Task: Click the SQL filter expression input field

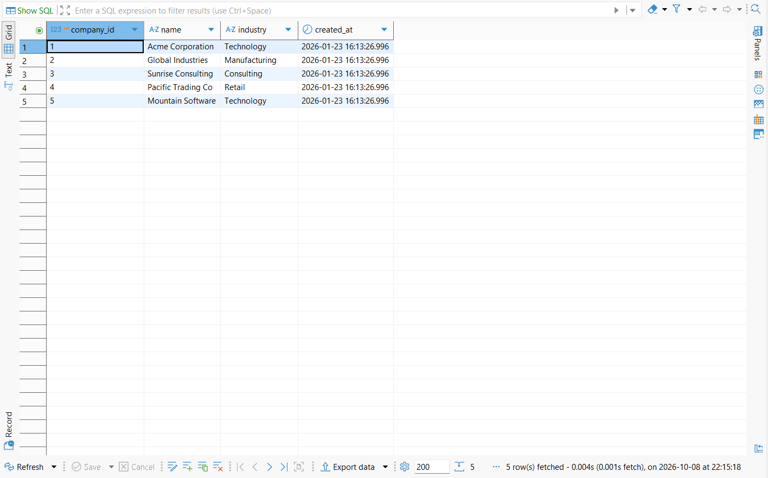Action: (x=342, y=10)
